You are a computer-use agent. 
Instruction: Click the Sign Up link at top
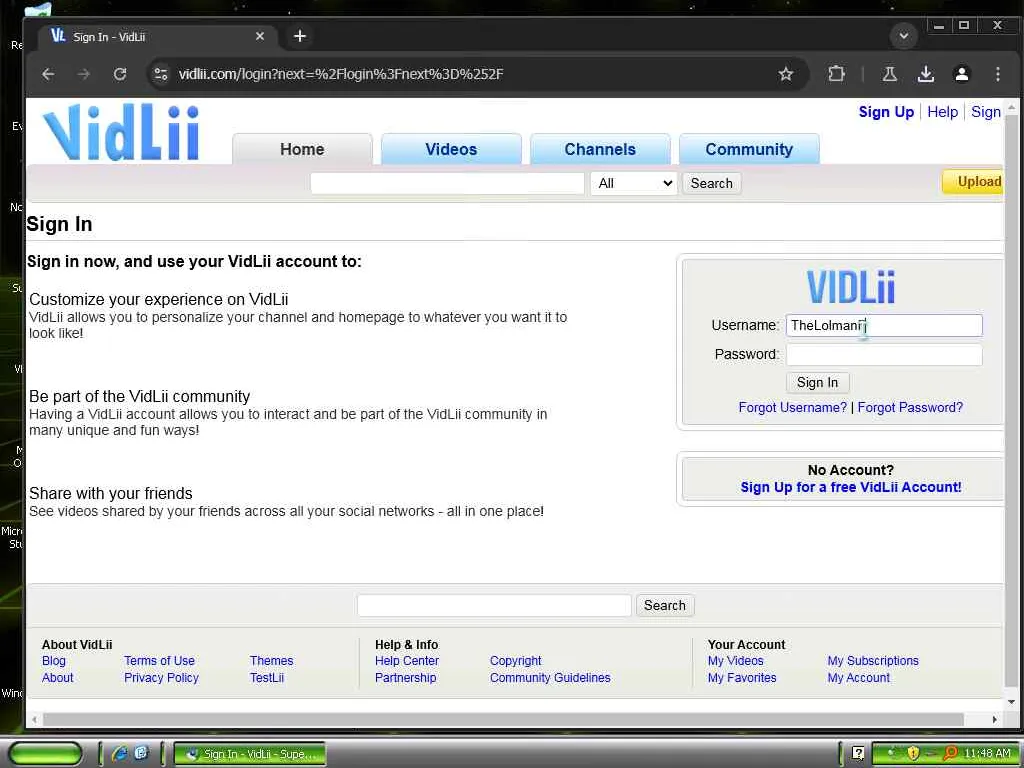(x=886, y=112)
